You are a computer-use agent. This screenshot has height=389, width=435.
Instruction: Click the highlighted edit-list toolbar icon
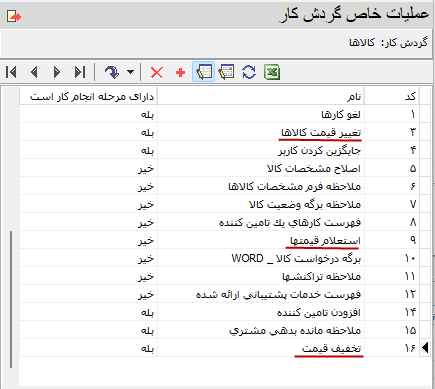pos(204,72)
